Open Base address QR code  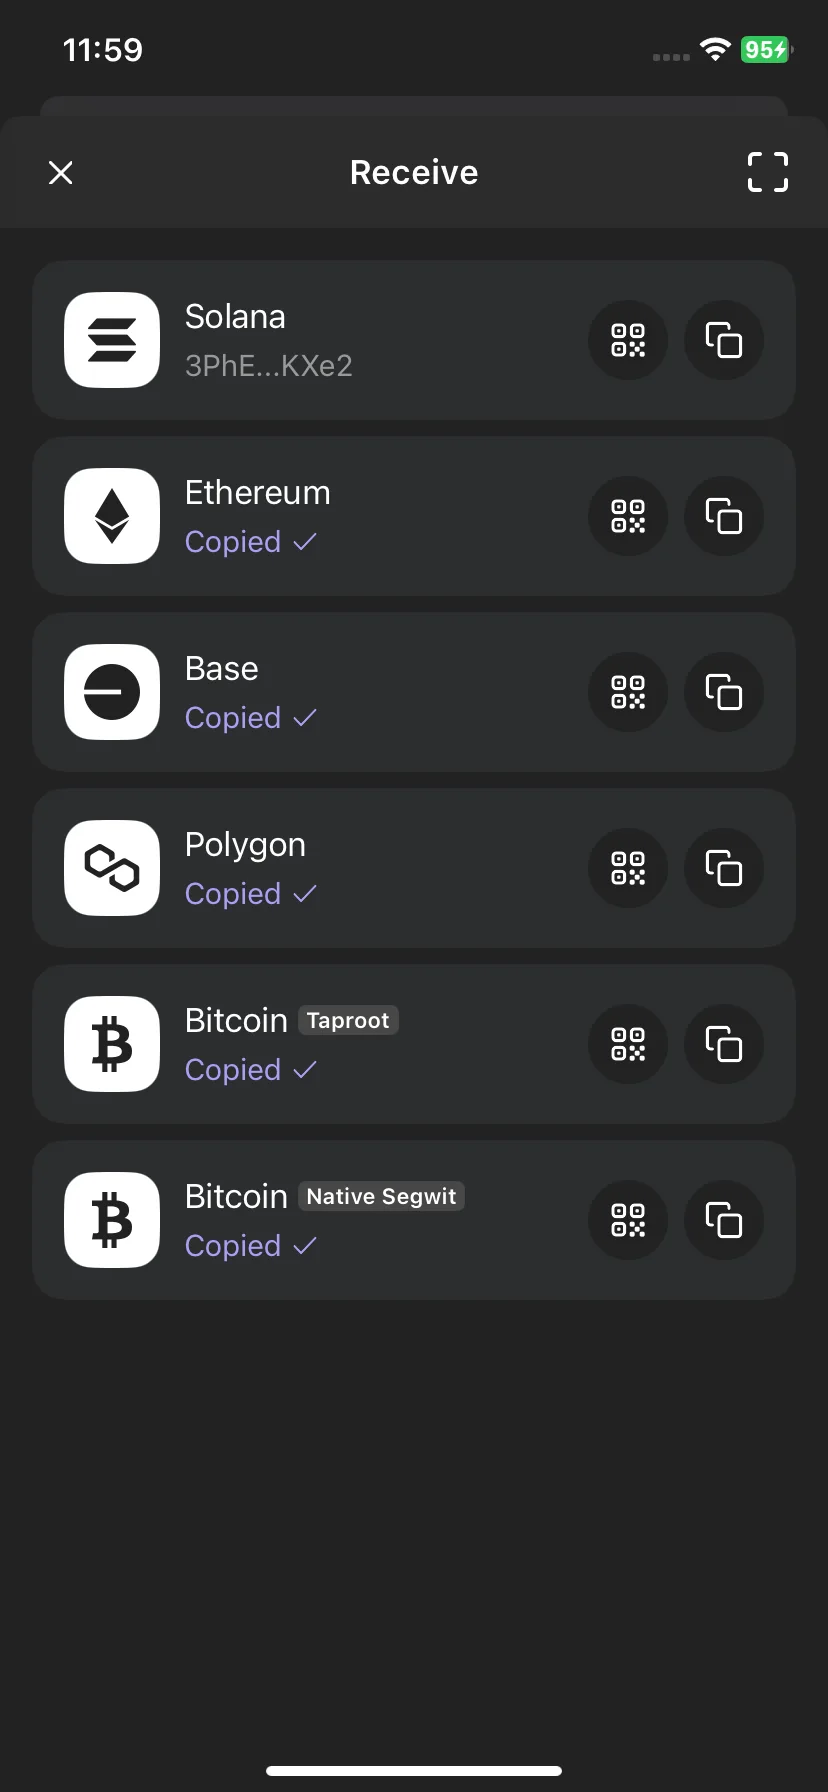[x=628, y=692]
